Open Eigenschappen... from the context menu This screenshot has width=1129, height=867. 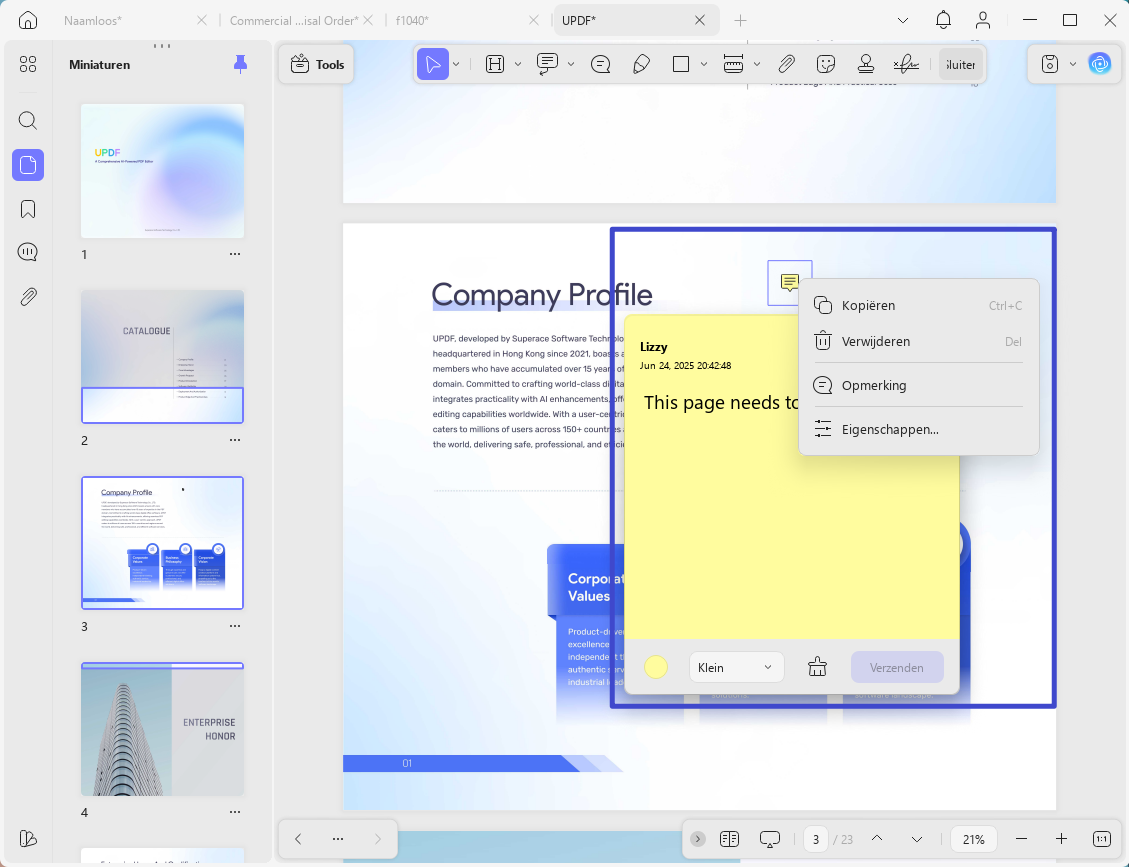[x=918, y=429]
